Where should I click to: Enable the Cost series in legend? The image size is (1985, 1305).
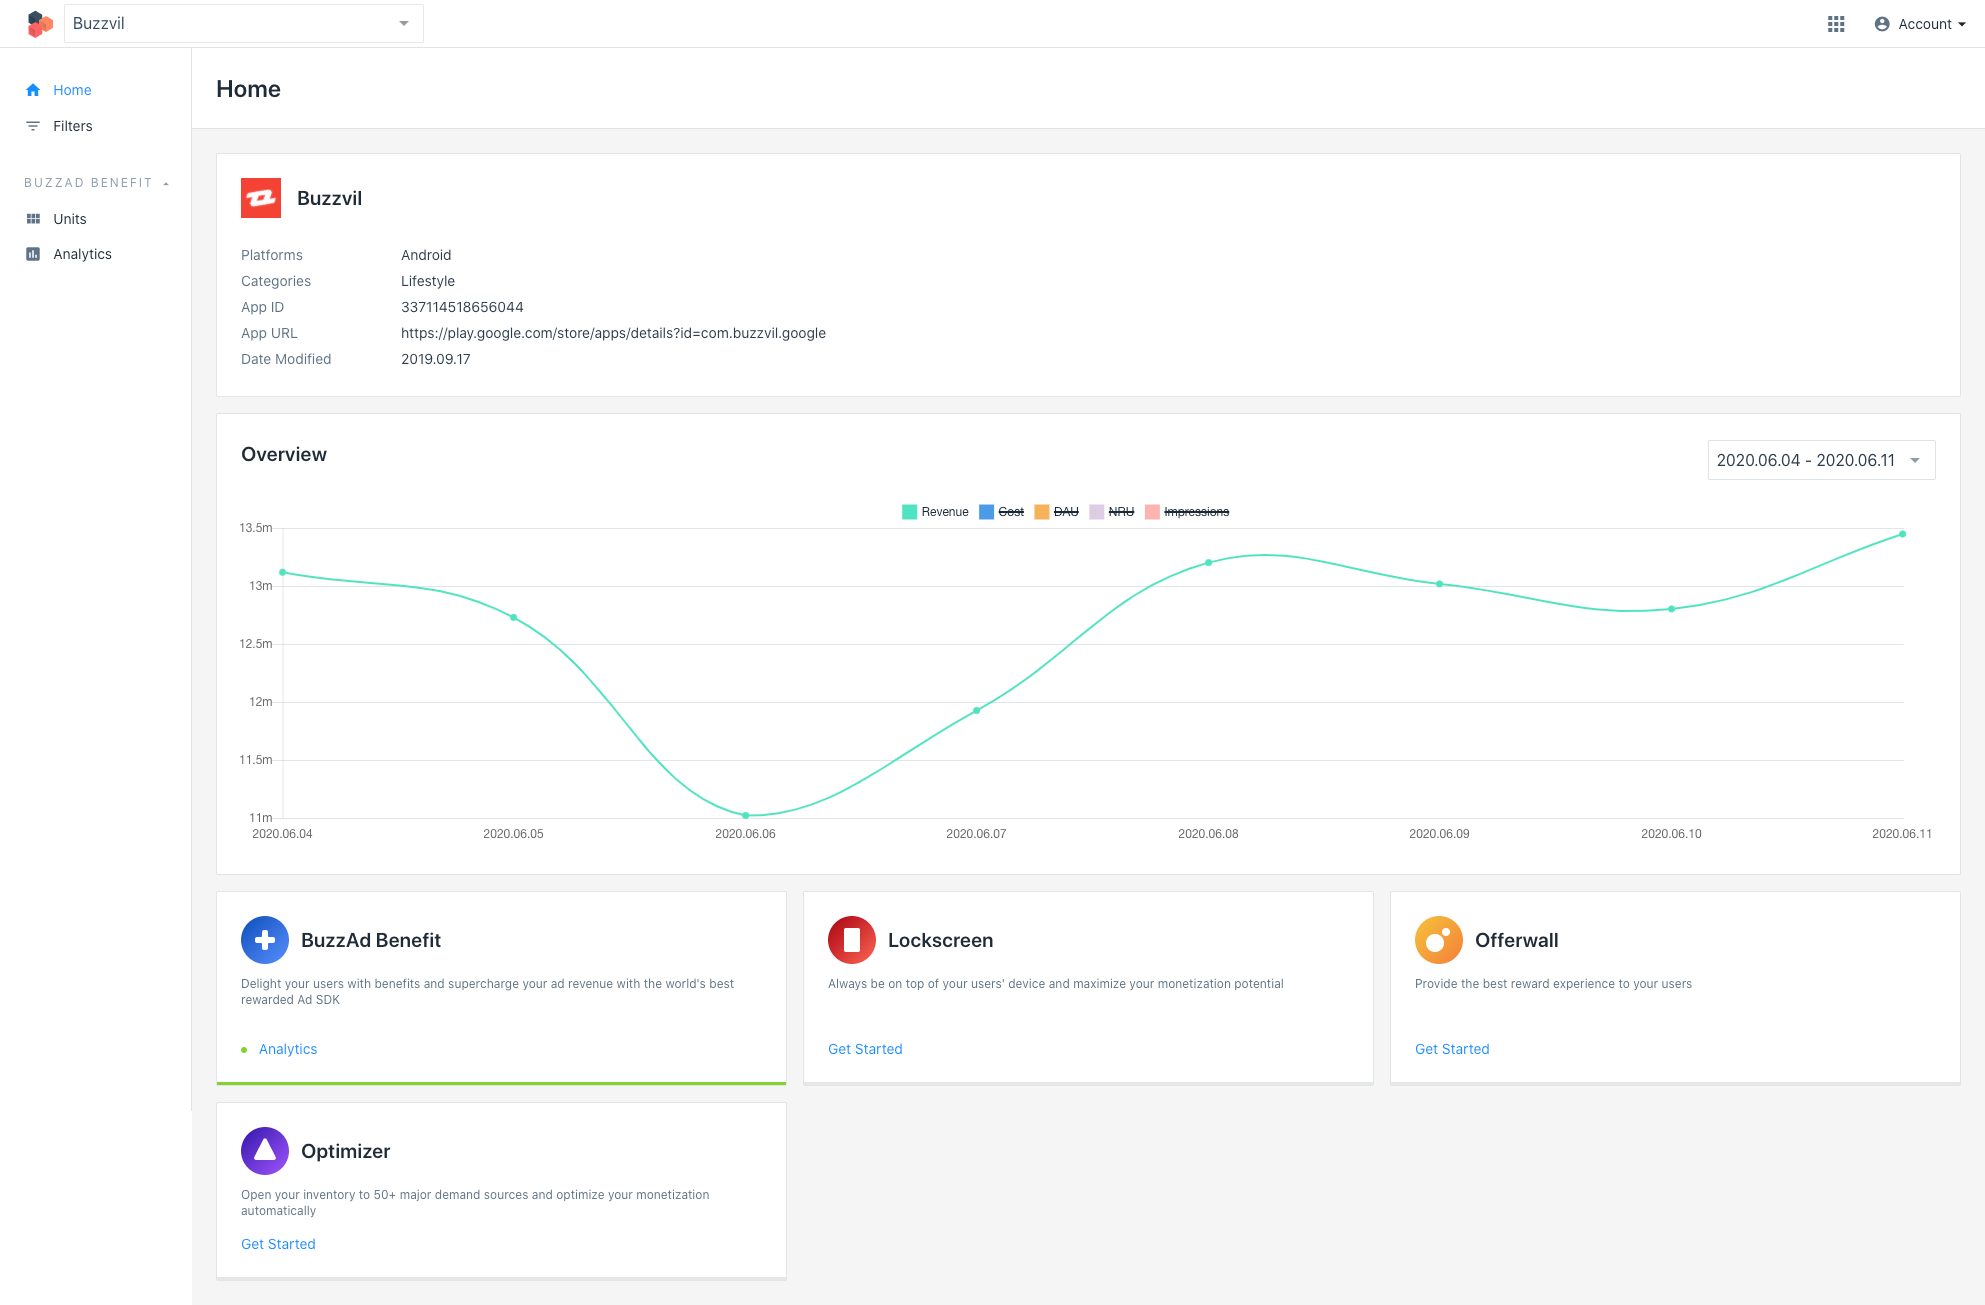[1002, 512]
